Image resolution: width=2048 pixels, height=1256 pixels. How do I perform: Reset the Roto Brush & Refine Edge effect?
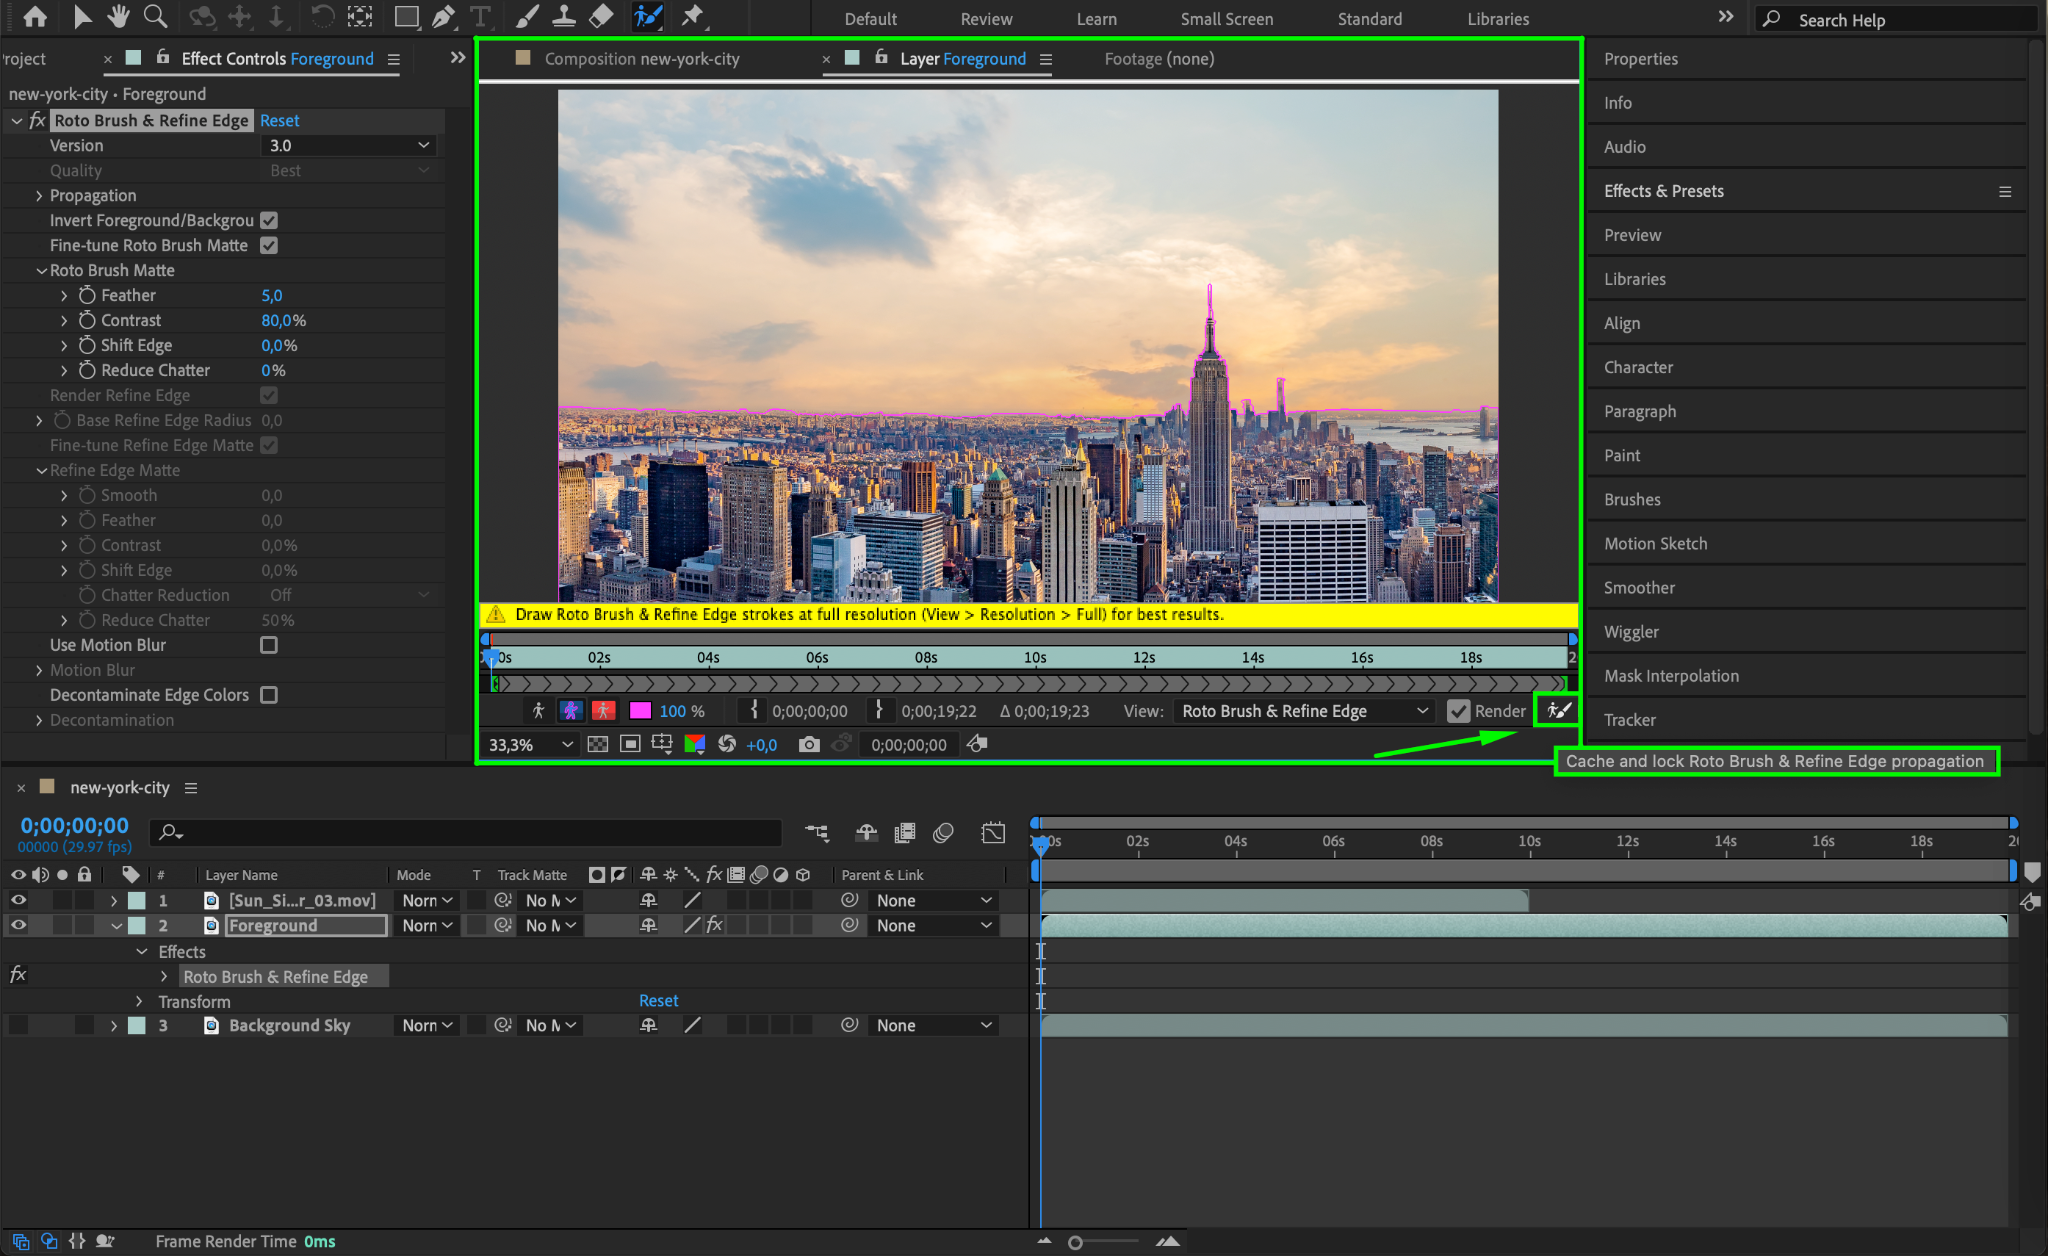point(279,120)
